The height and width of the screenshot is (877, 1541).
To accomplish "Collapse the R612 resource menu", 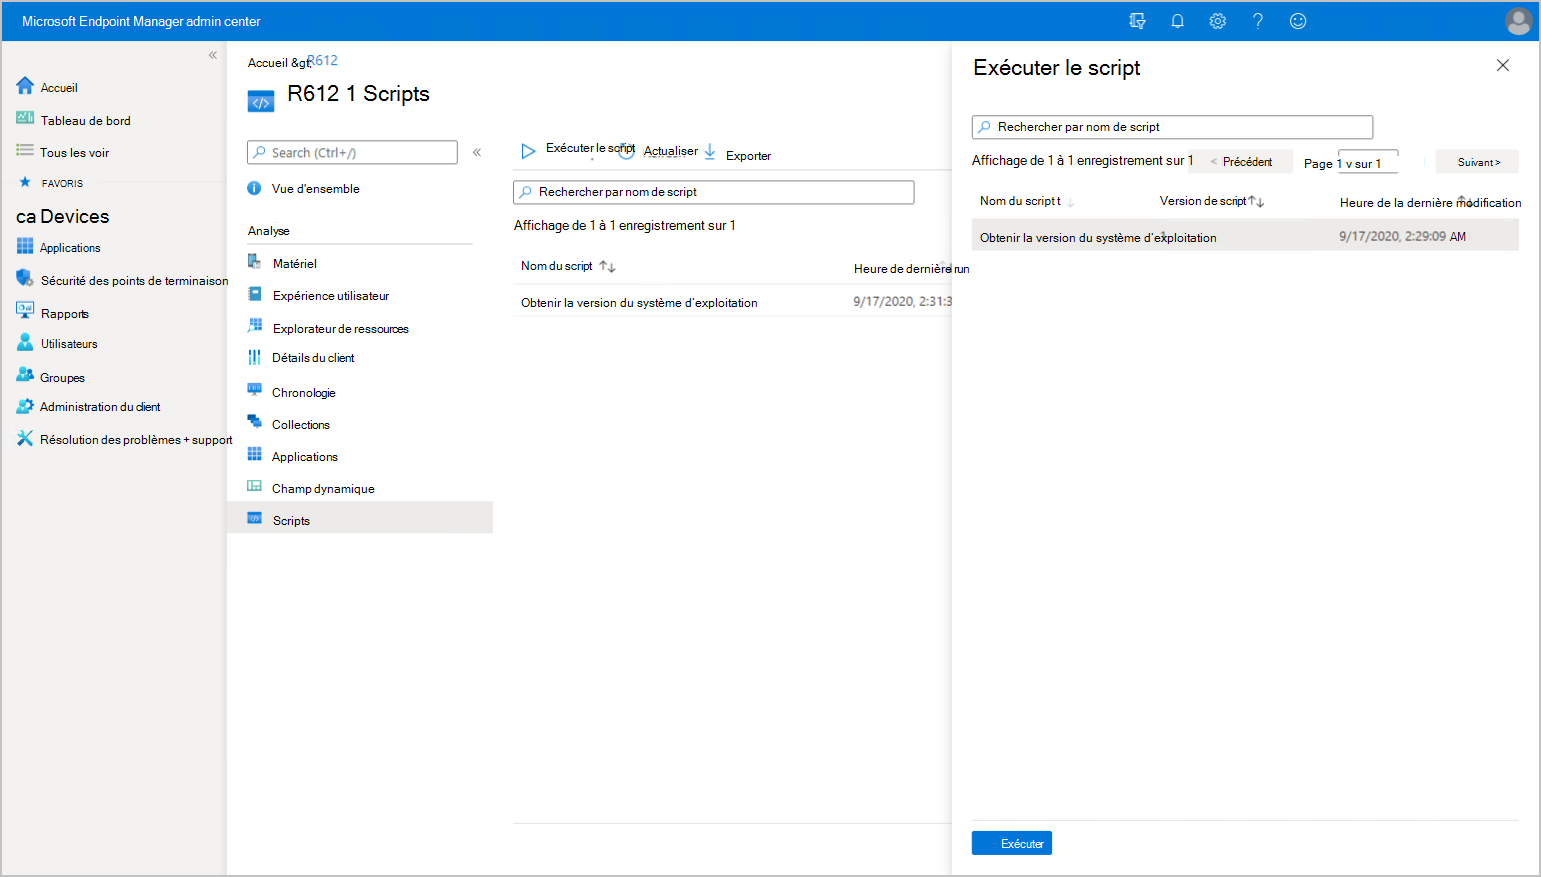I will (x=477, y=152).
